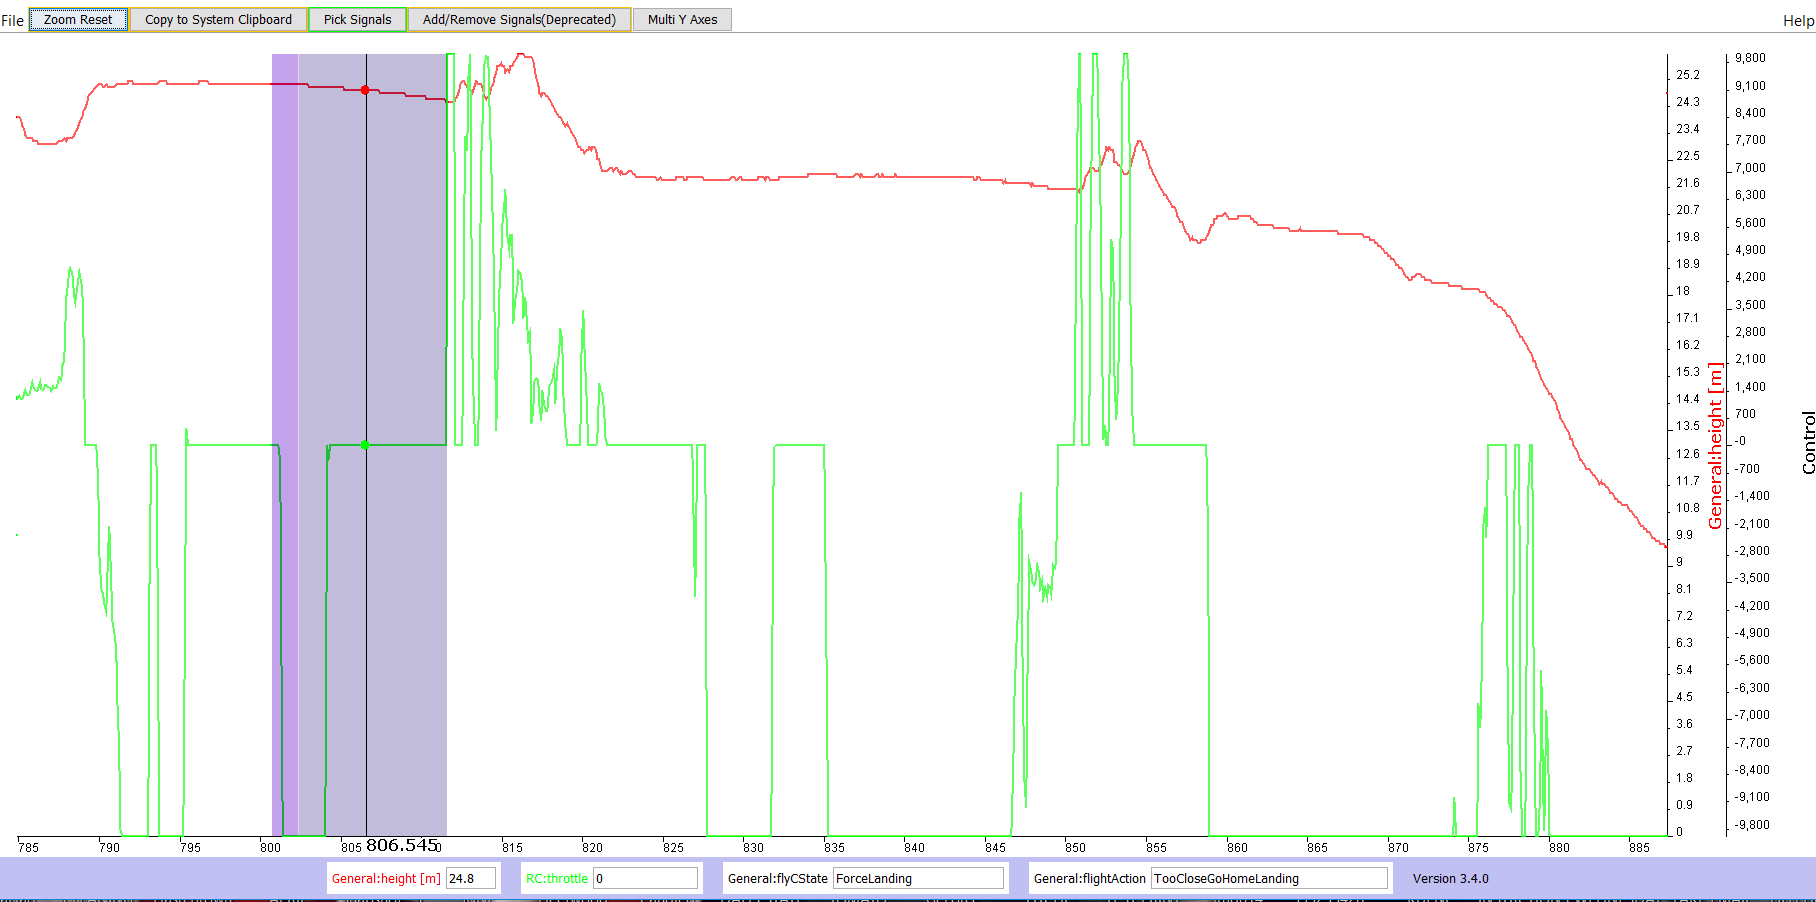Viewport: 1816px width, 902px height.
Task: Open the File menu
Action: pyautogui.click(x=12, y=20)
